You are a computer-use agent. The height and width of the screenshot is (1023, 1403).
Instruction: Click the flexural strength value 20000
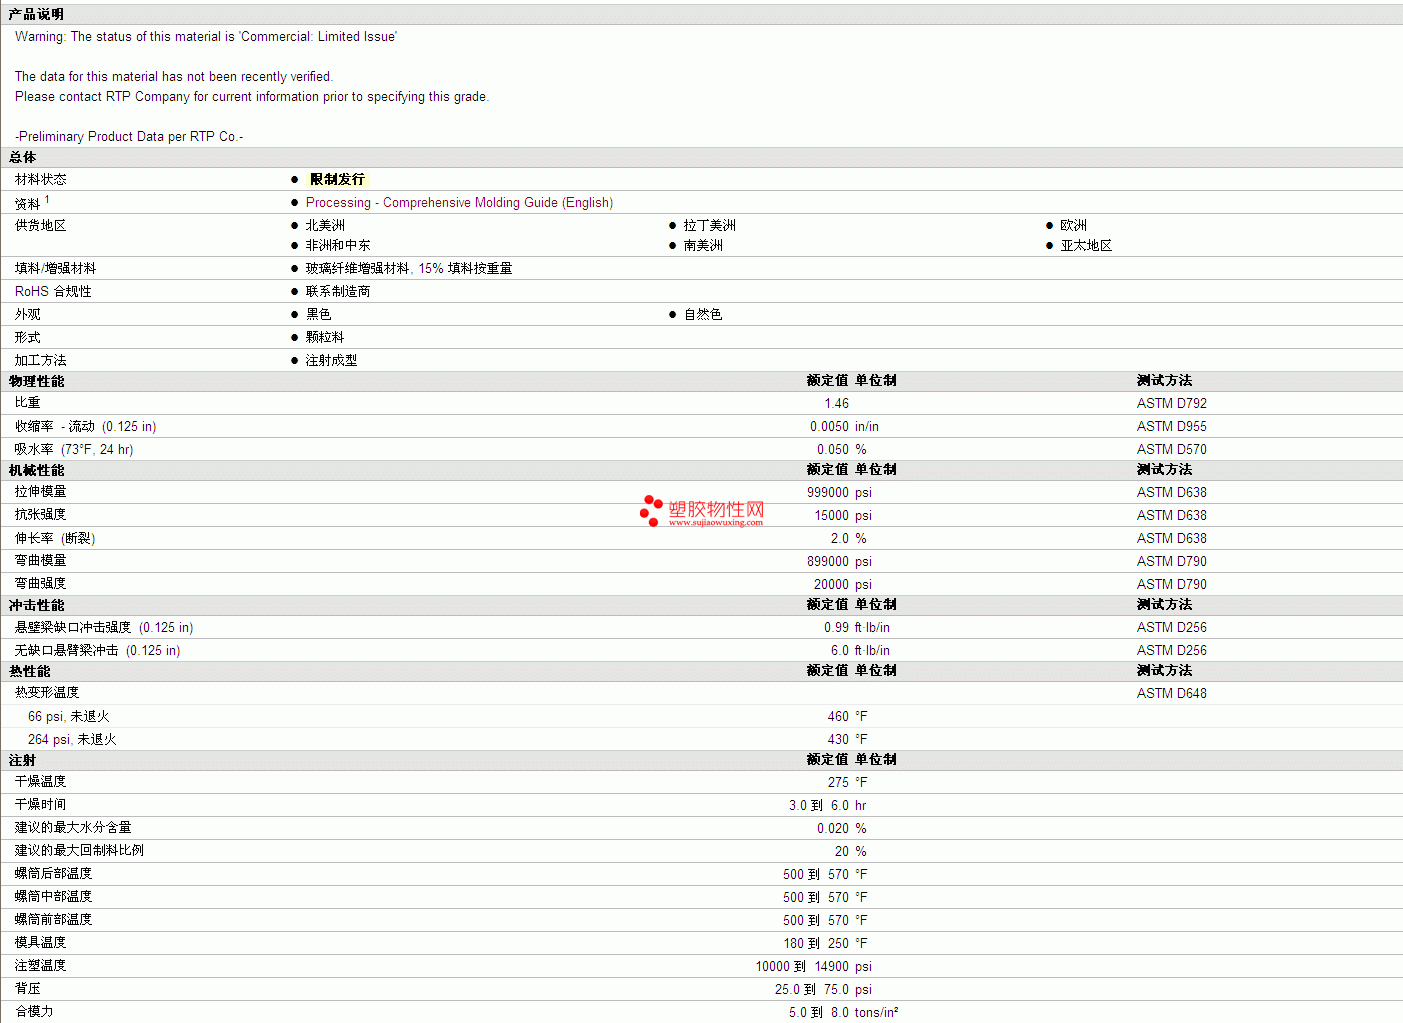tap(831, 584)
